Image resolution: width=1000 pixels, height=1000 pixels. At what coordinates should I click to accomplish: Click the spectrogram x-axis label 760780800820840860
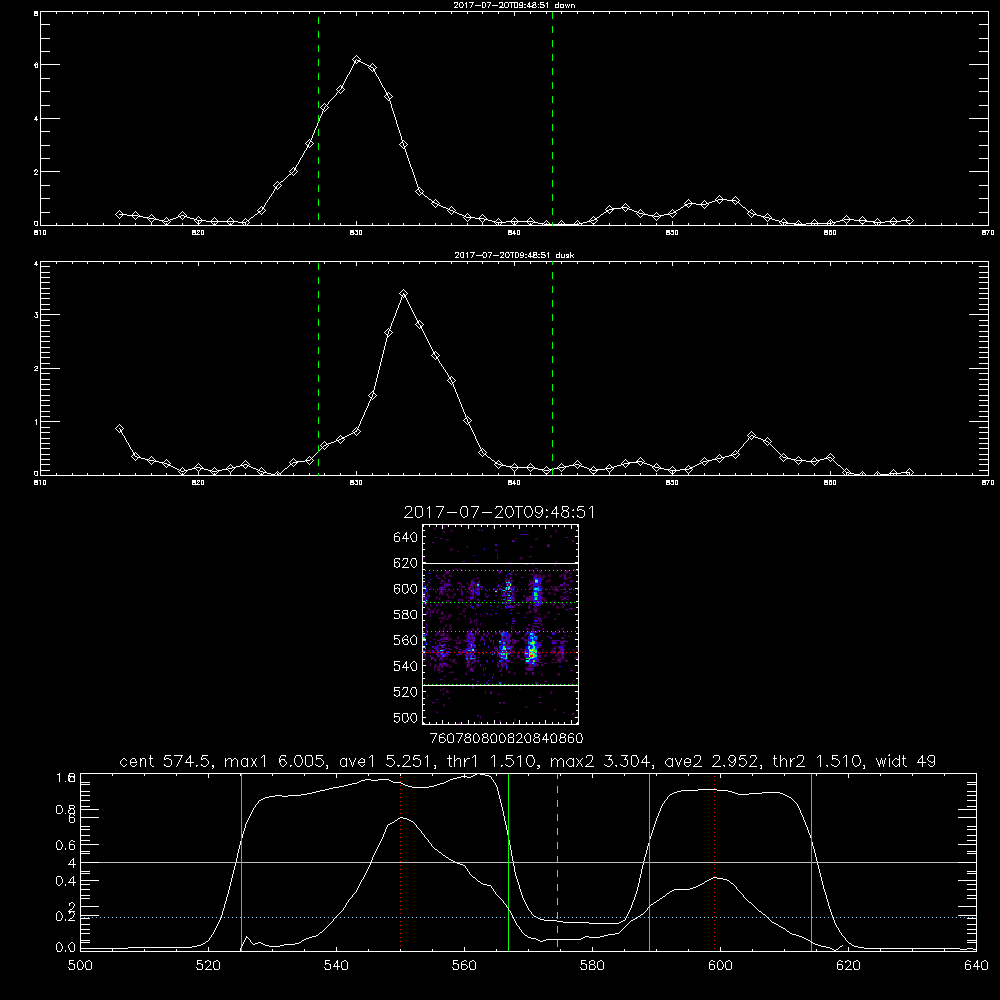506,738
